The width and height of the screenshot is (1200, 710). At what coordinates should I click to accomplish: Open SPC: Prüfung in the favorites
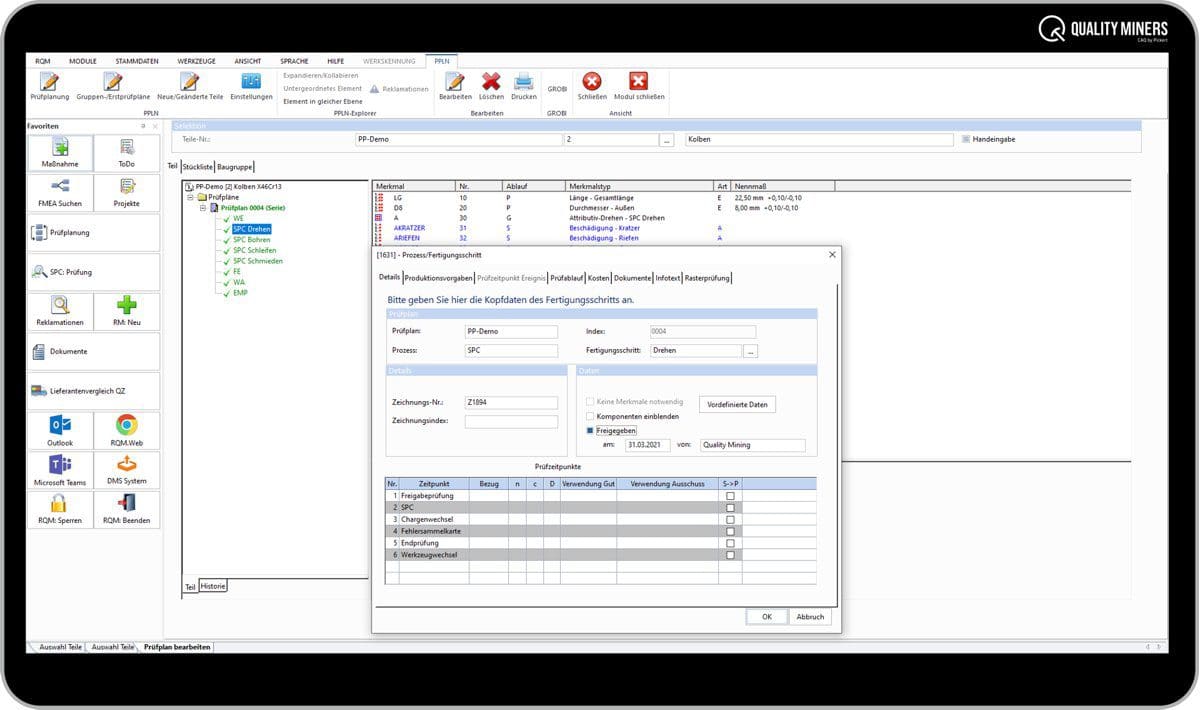93,271
